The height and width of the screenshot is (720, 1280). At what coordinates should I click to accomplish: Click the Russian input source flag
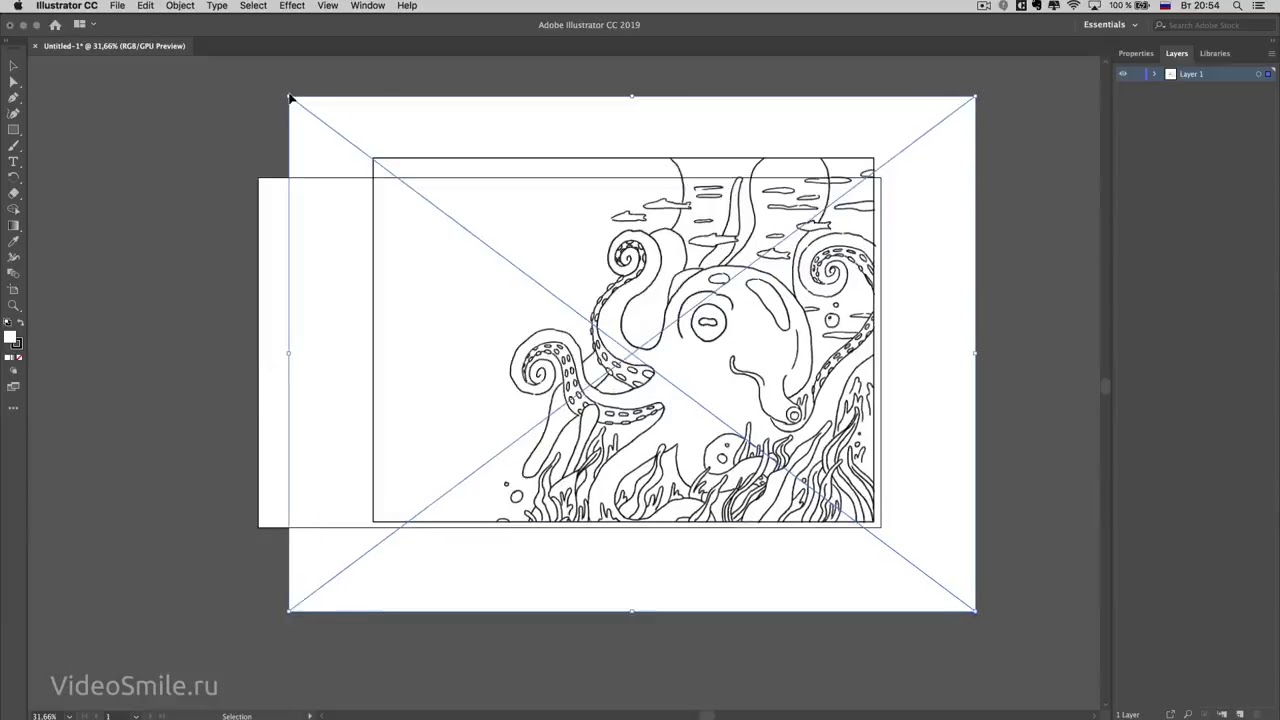1165,6
